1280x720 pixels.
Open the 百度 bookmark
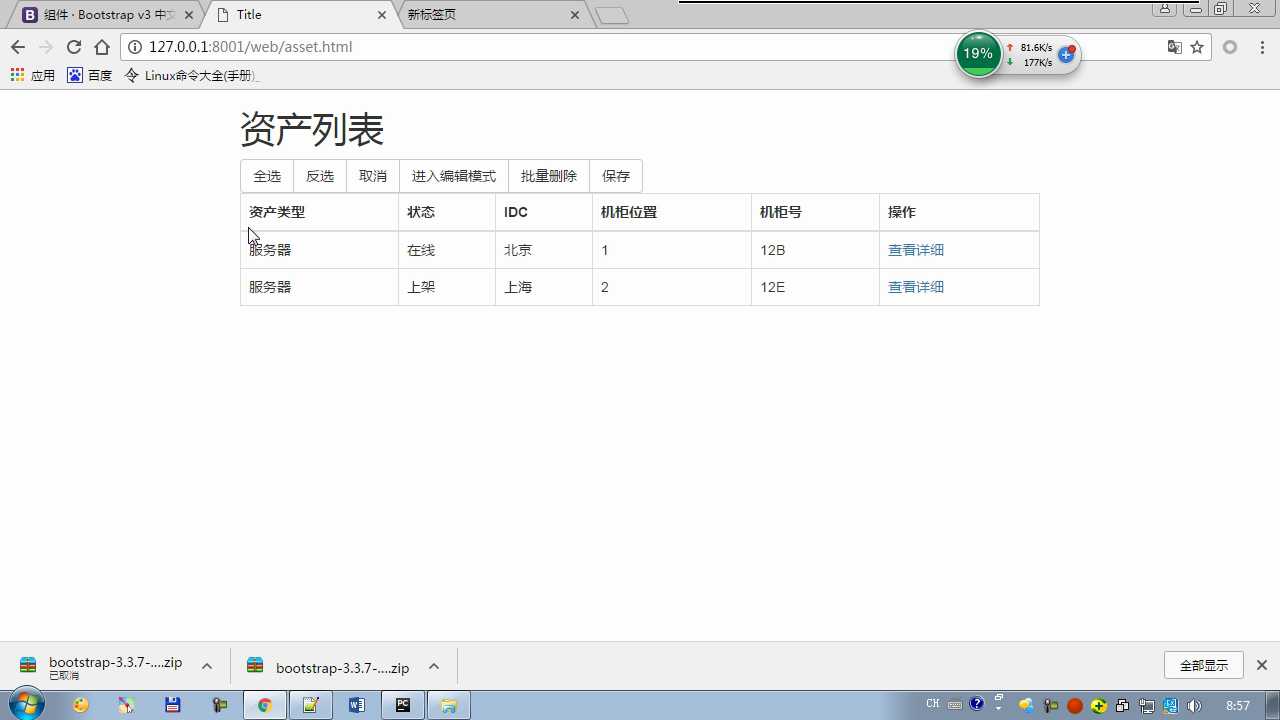[x=90, y=75]
